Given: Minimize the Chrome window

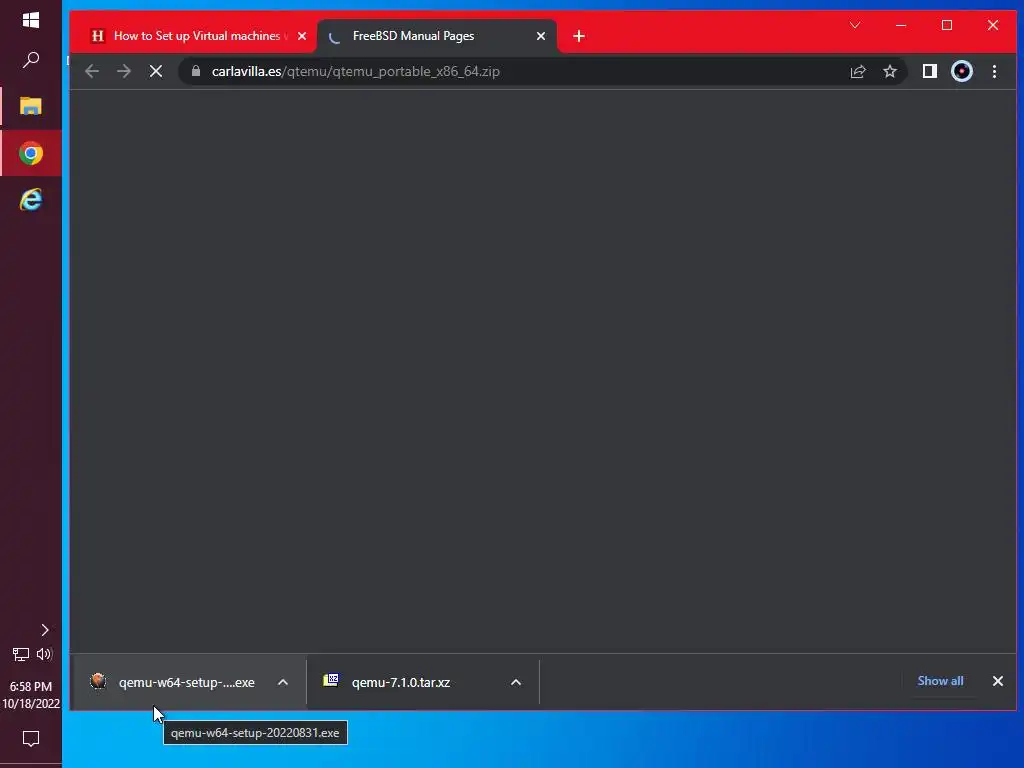Looking at the screenshot, I should [x=901, y=25].
